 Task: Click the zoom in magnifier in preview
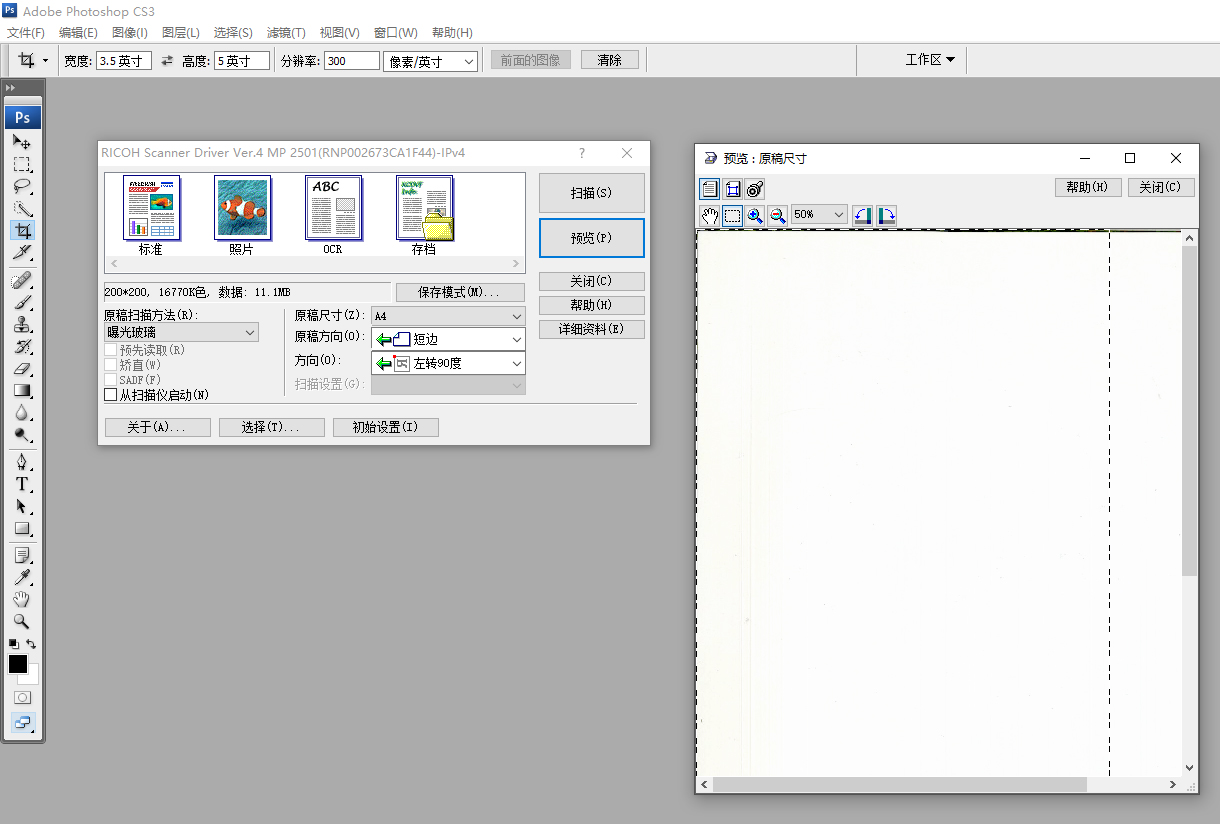[755, 215]
